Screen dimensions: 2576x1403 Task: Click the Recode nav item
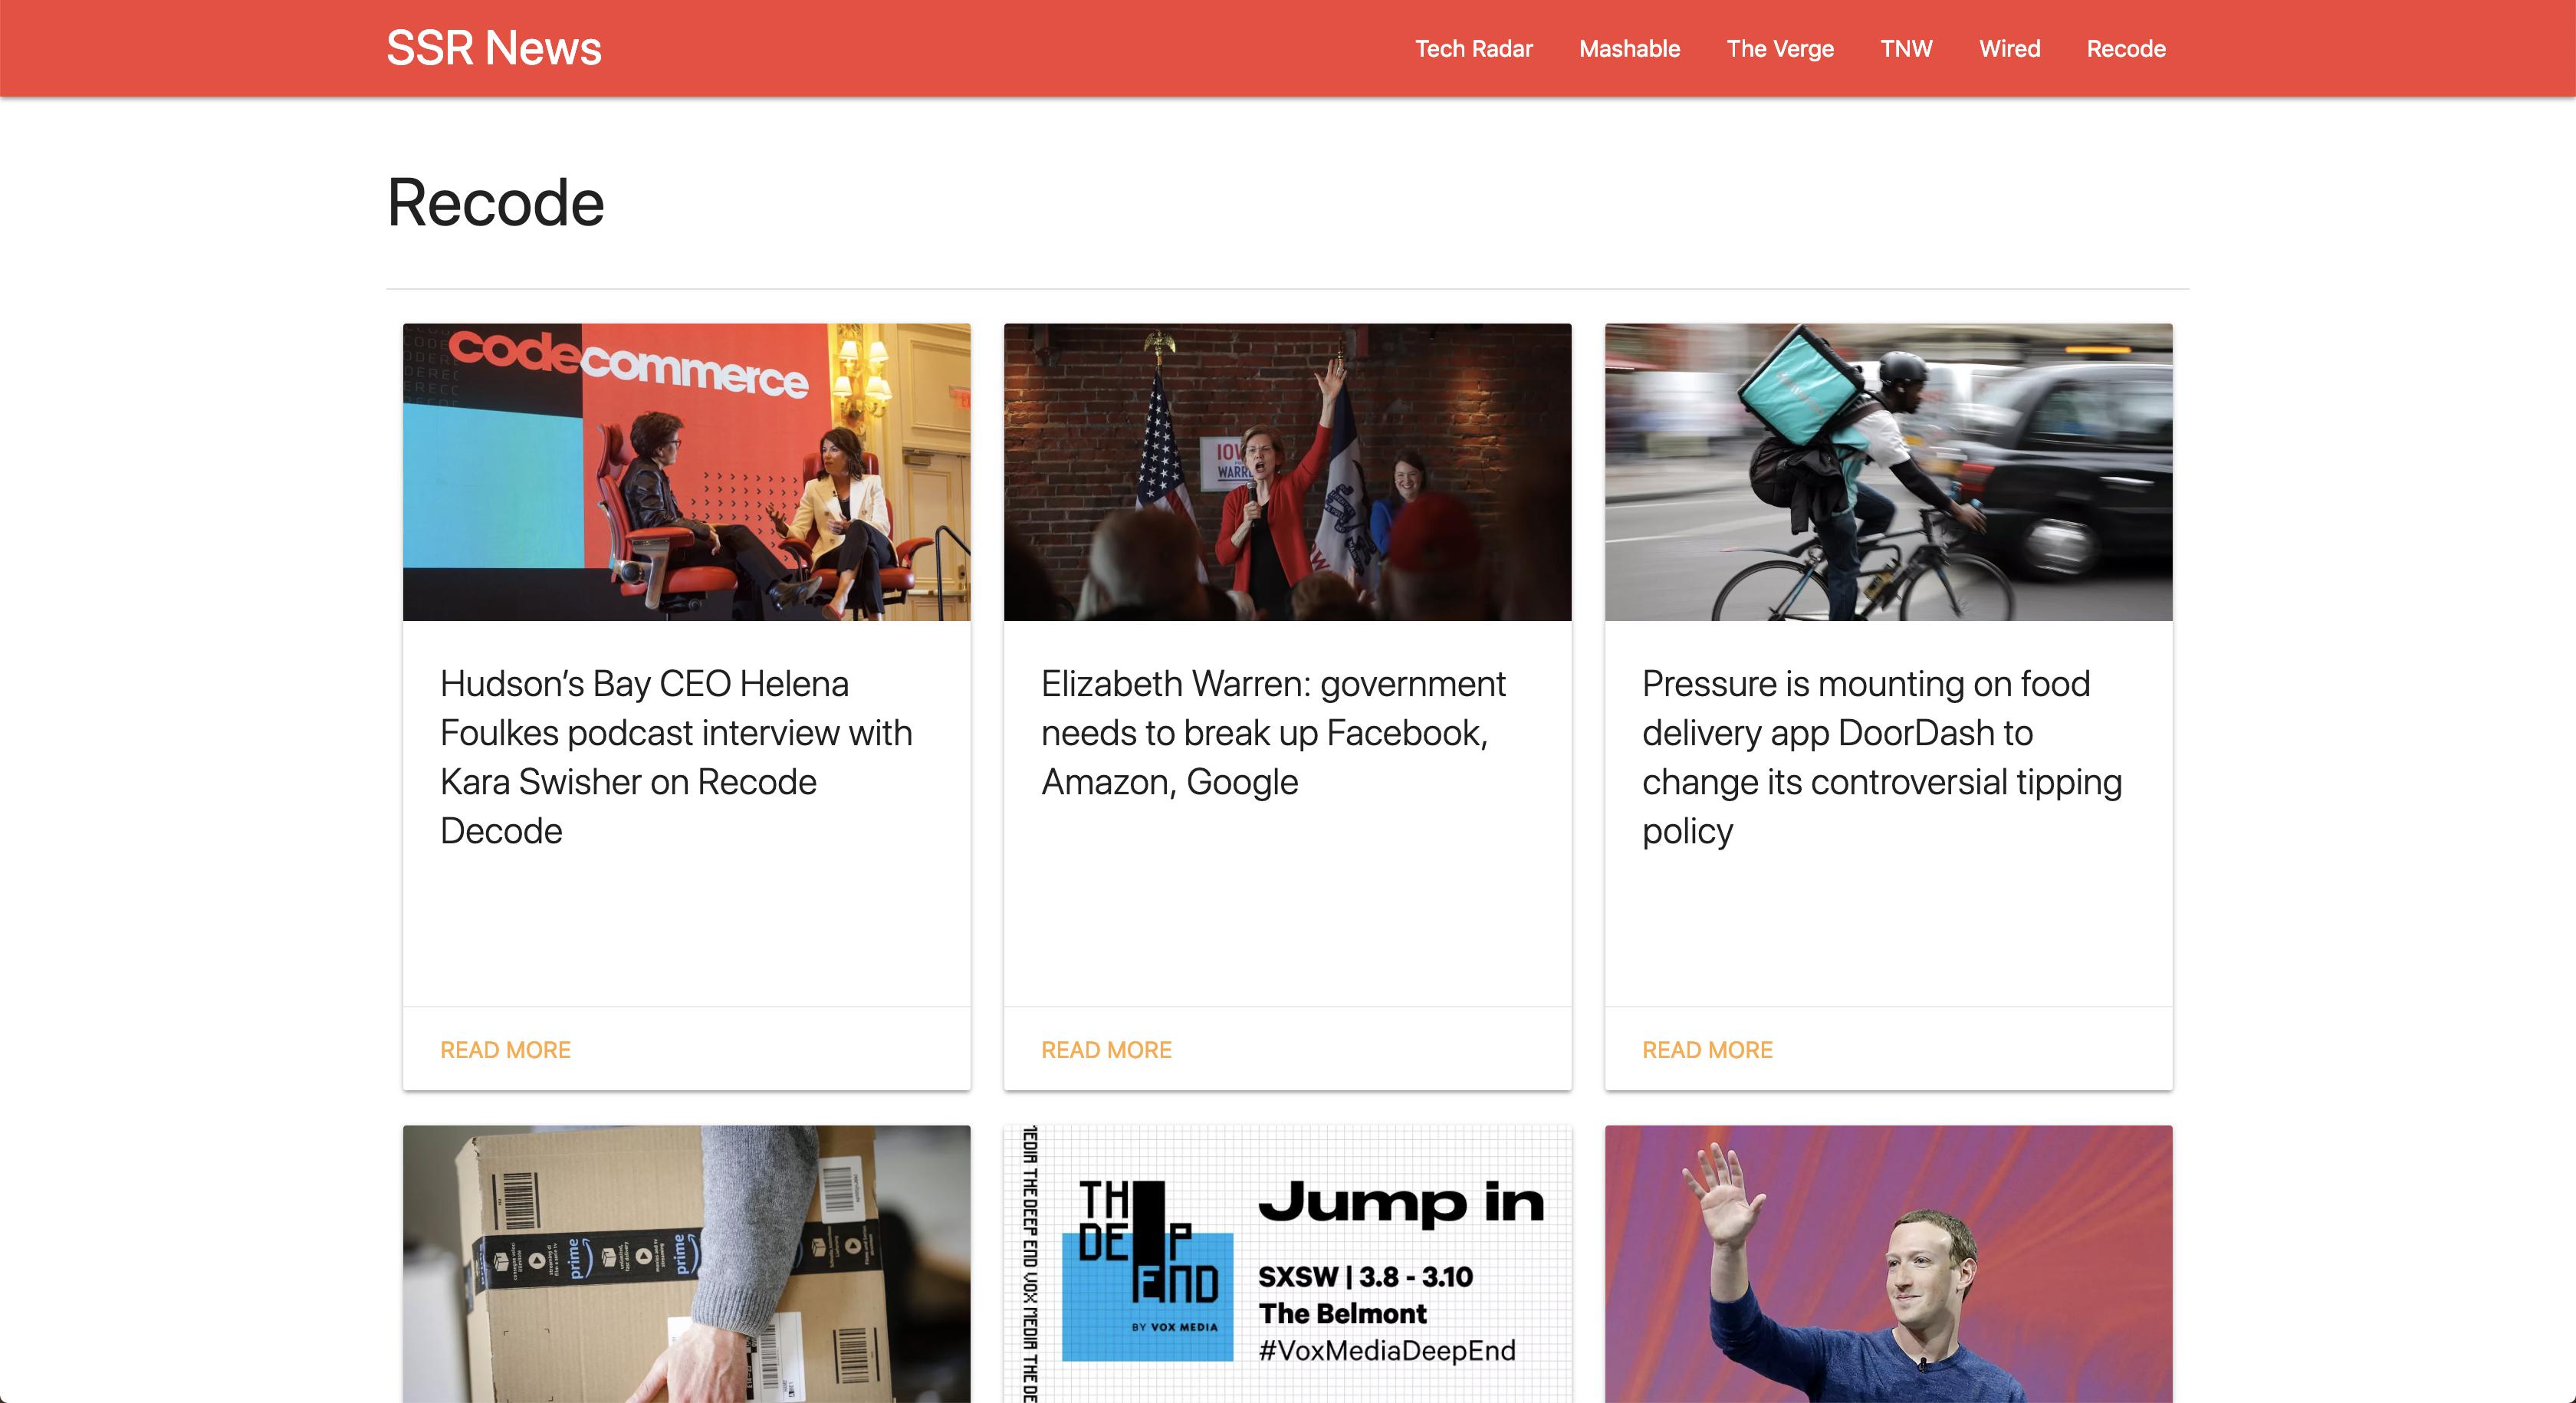pos(2126,48)
